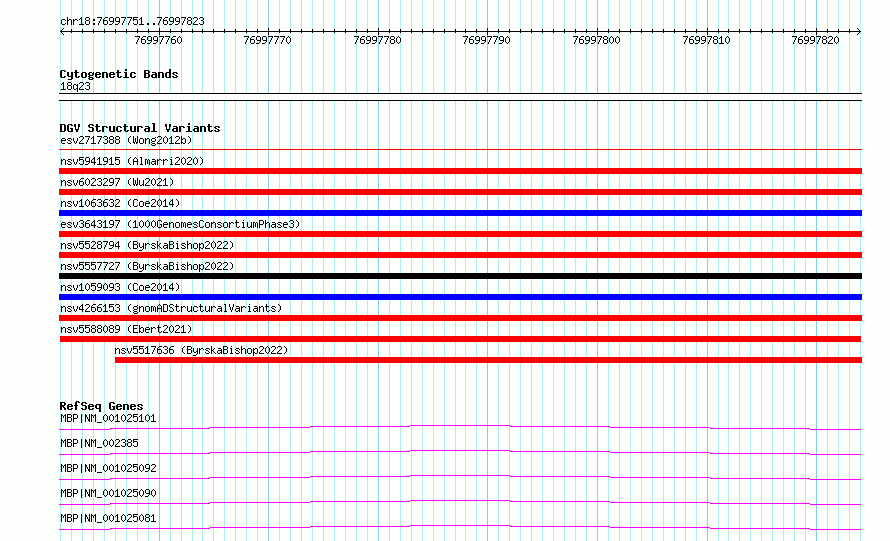
Task: Click red bar of nsv5588089
Action: 460,339
